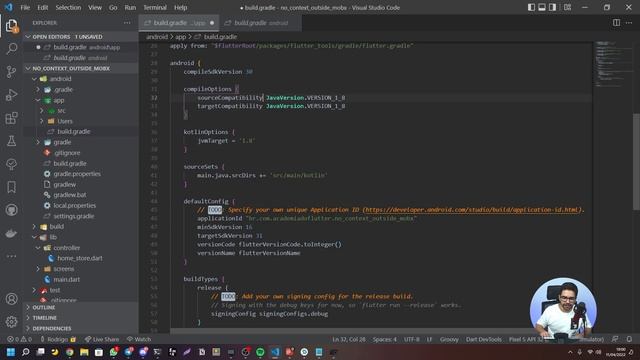
Task: Open the Extensions view
Action: [11, 118]
